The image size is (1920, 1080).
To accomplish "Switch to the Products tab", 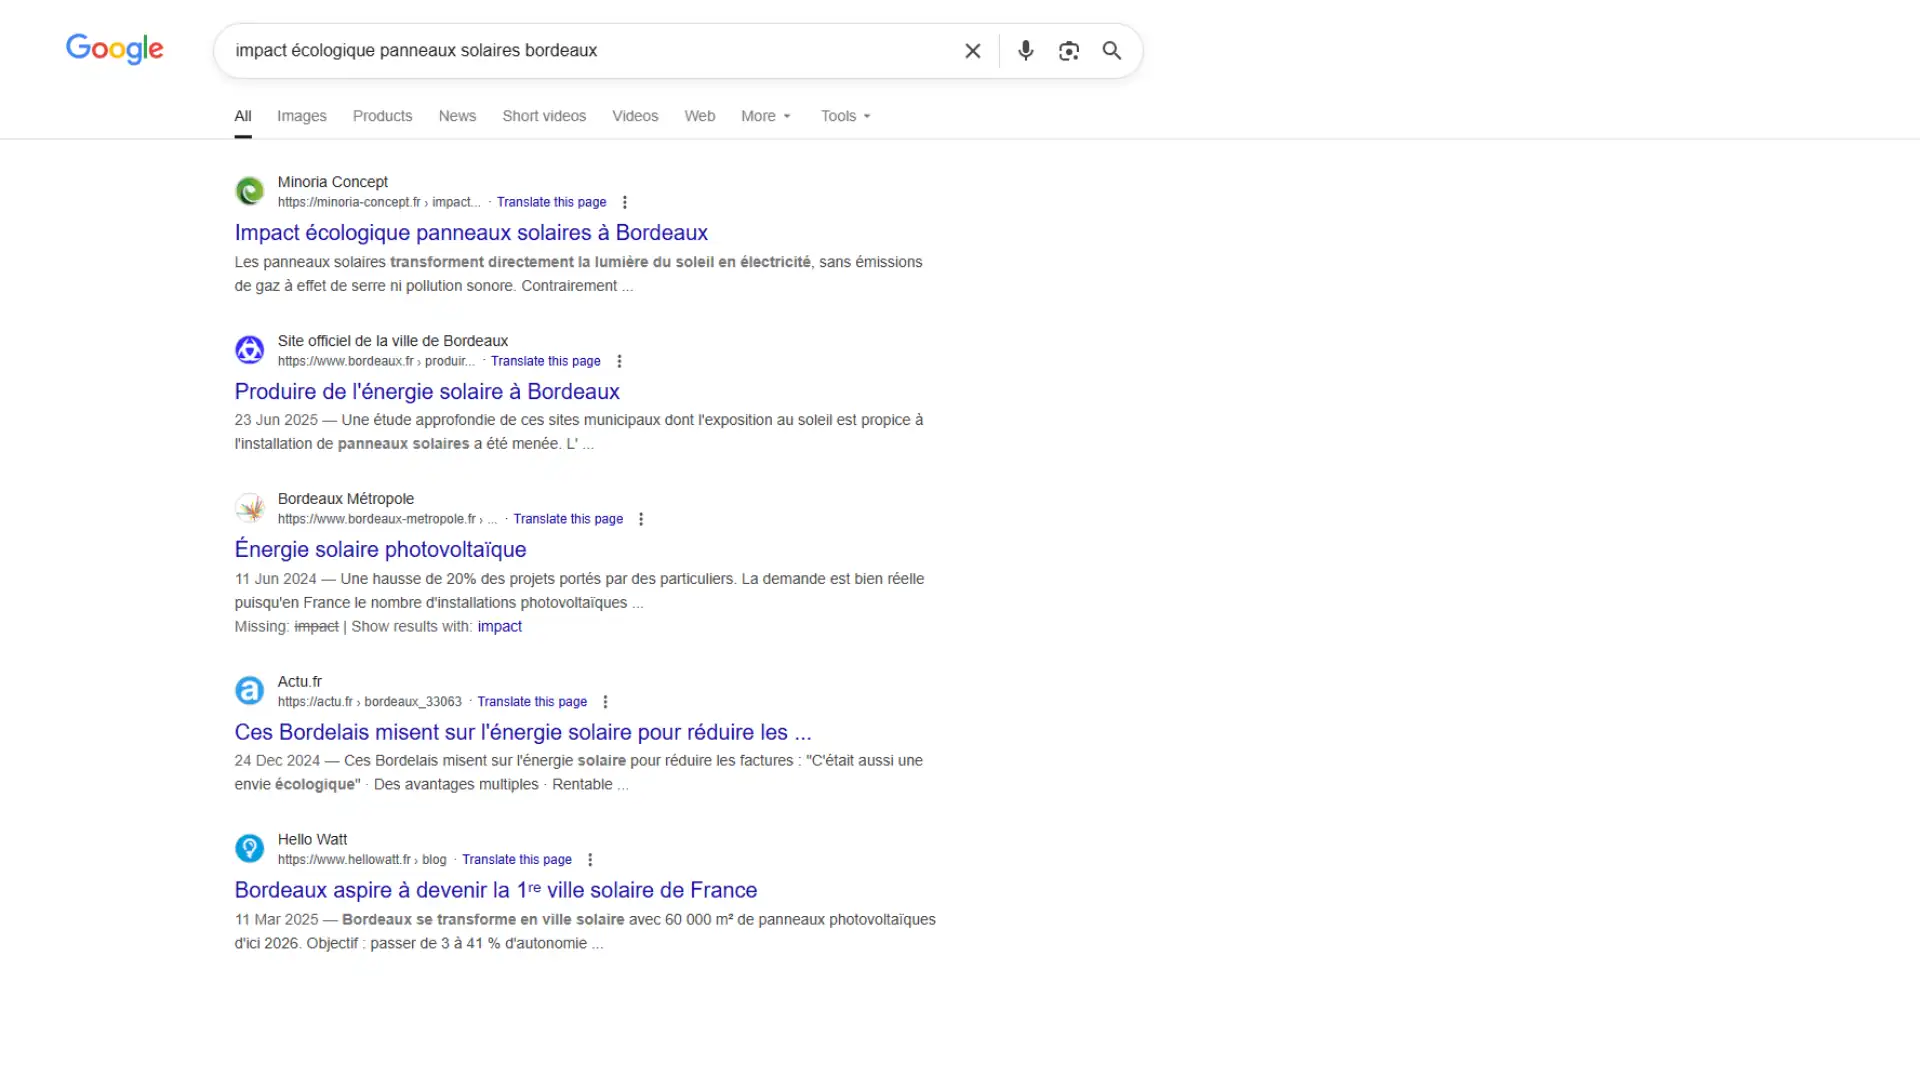I will coord(382,116).
